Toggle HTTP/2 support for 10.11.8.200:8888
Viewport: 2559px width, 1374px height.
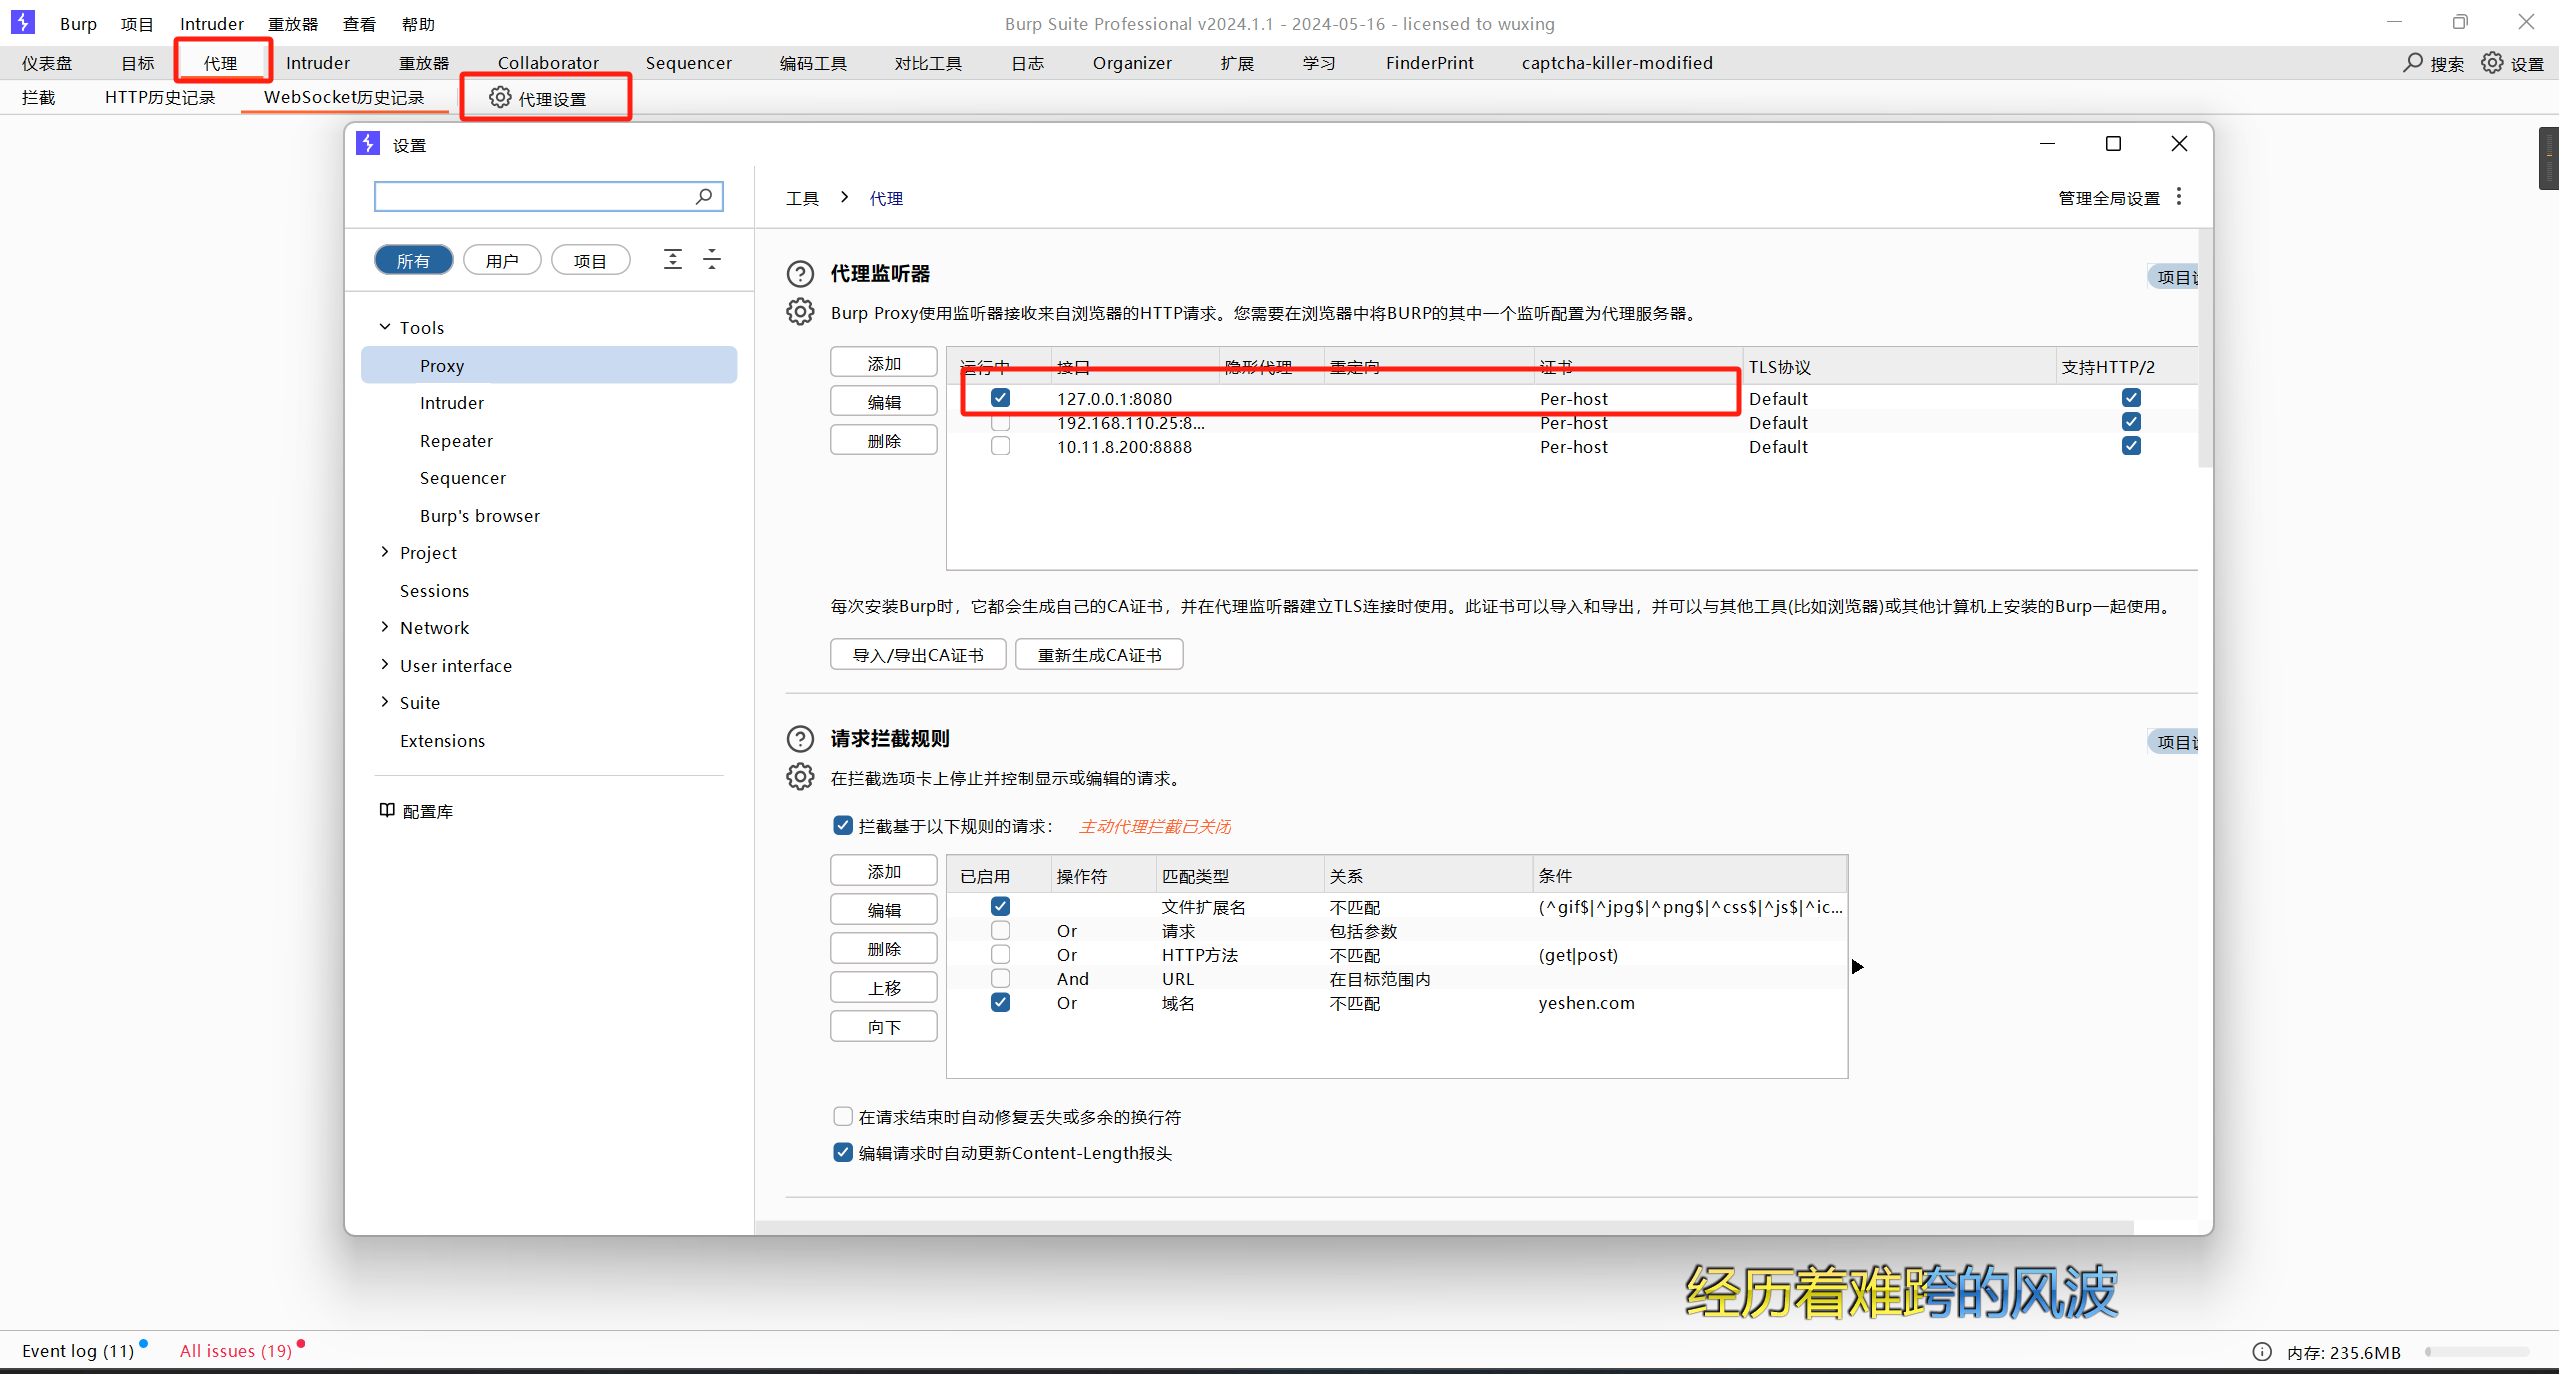2131,446
